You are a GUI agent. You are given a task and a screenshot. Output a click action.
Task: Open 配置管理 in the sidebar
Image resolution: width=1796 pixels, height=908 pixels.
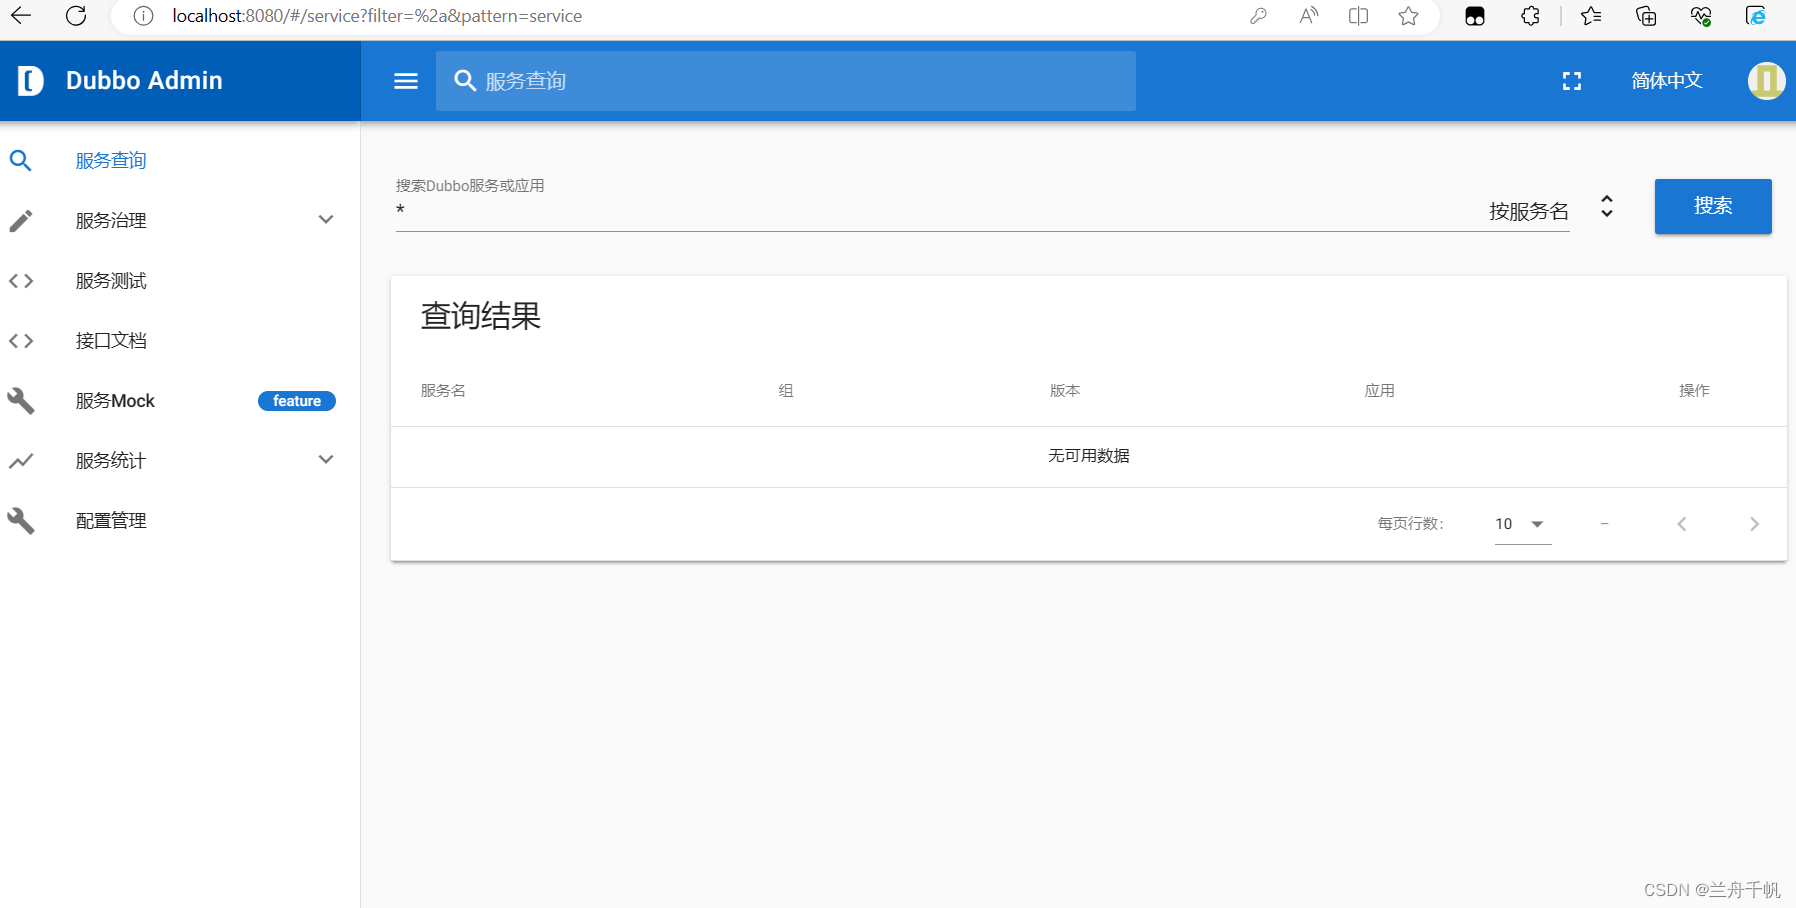[111, 521]
